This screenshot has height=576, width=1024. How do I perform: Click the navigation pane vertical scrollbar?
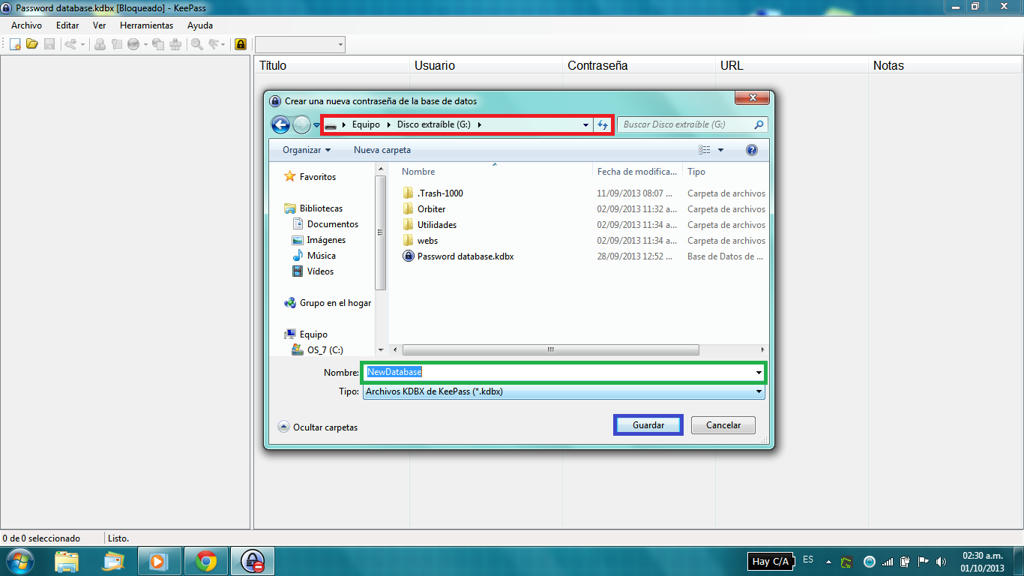click(x=381, y=233)
